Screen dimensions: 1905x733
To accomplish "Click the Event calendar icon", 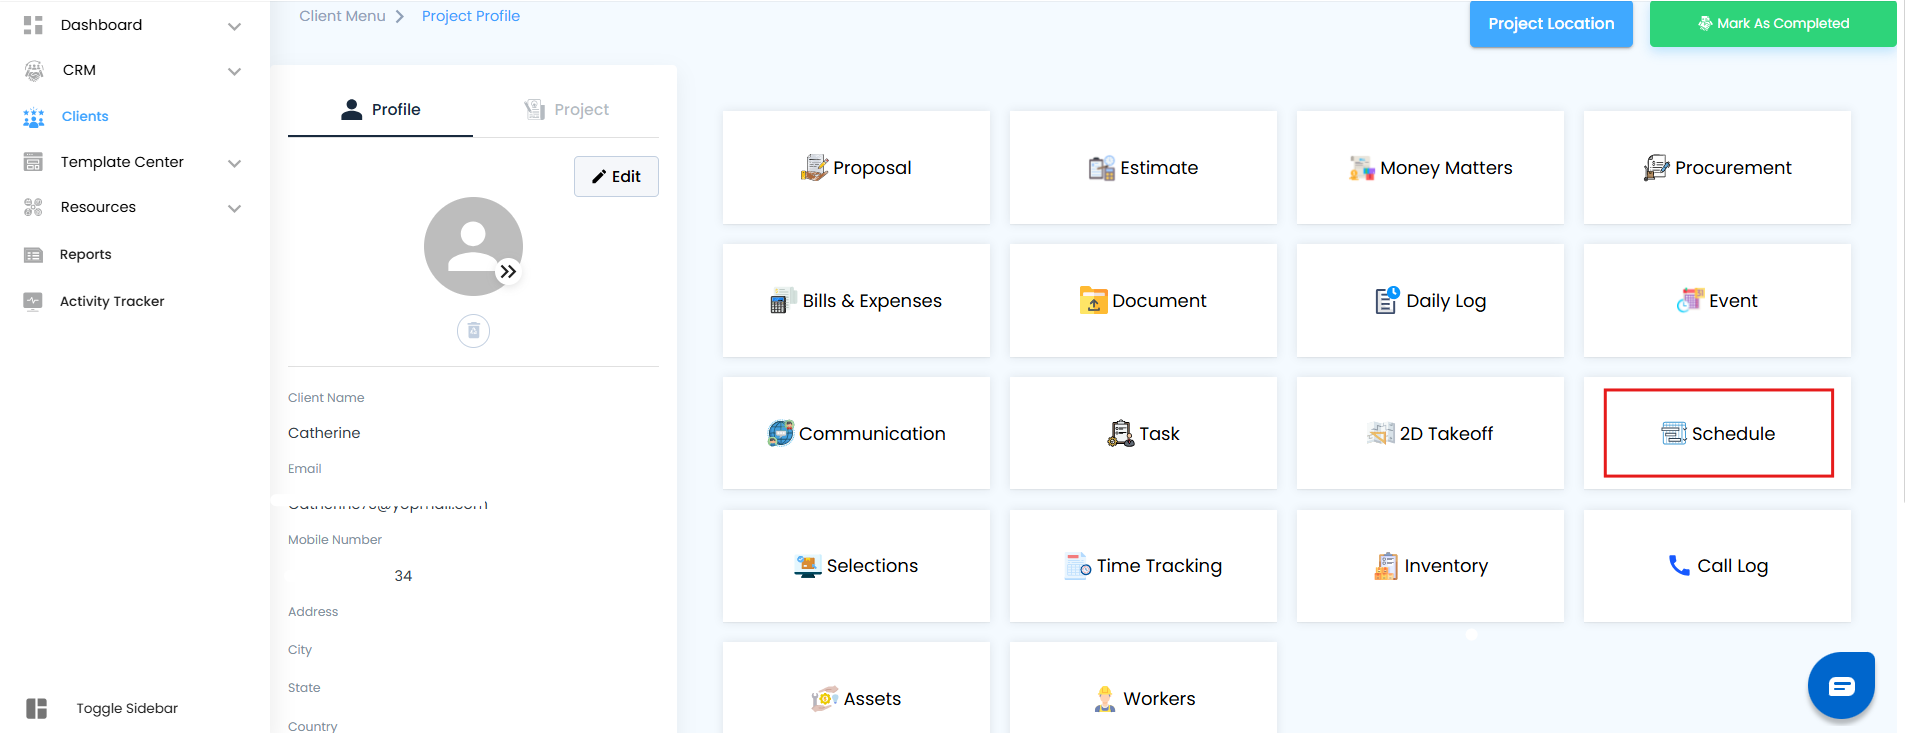I will point(1691,300).
